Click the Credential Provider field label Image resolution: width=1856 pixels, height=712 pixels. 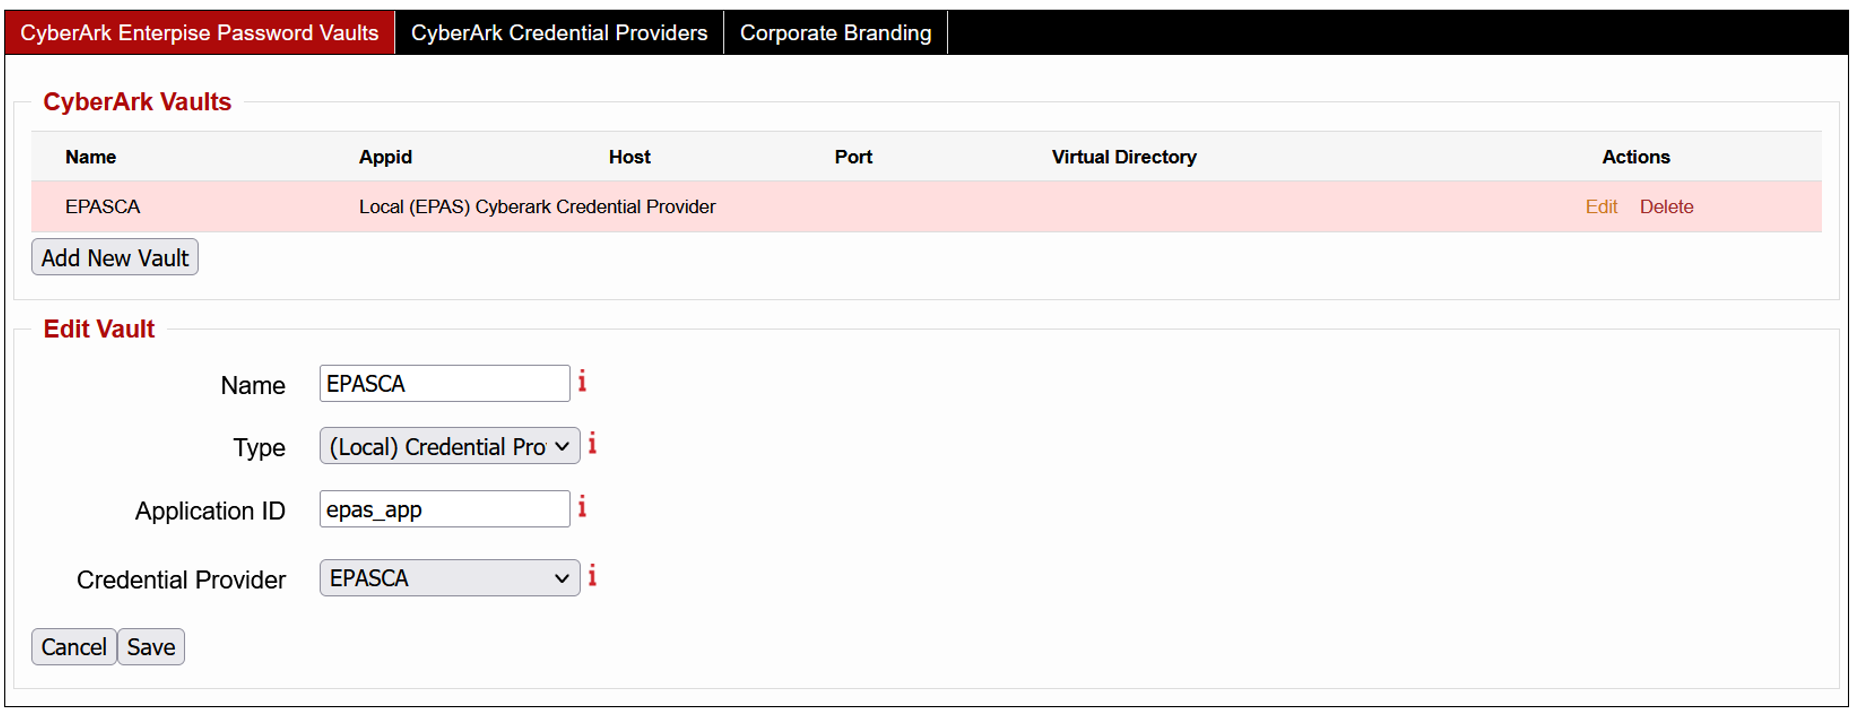coord(181,580)
